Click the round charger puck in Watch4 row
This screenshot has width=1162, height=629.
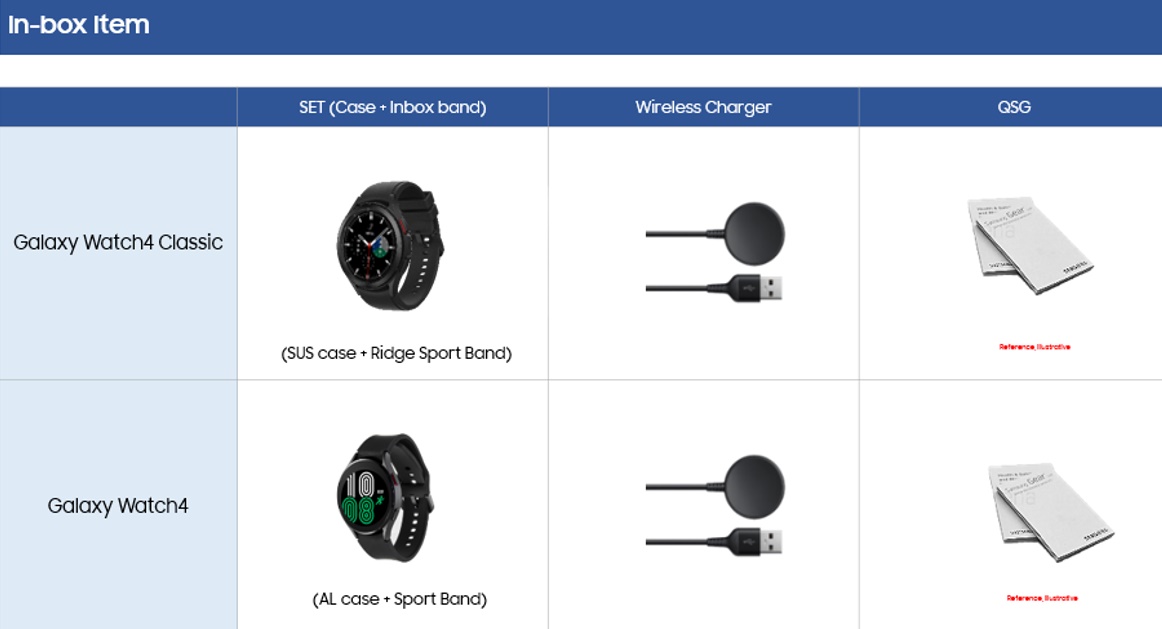click(x=754, y=487)
